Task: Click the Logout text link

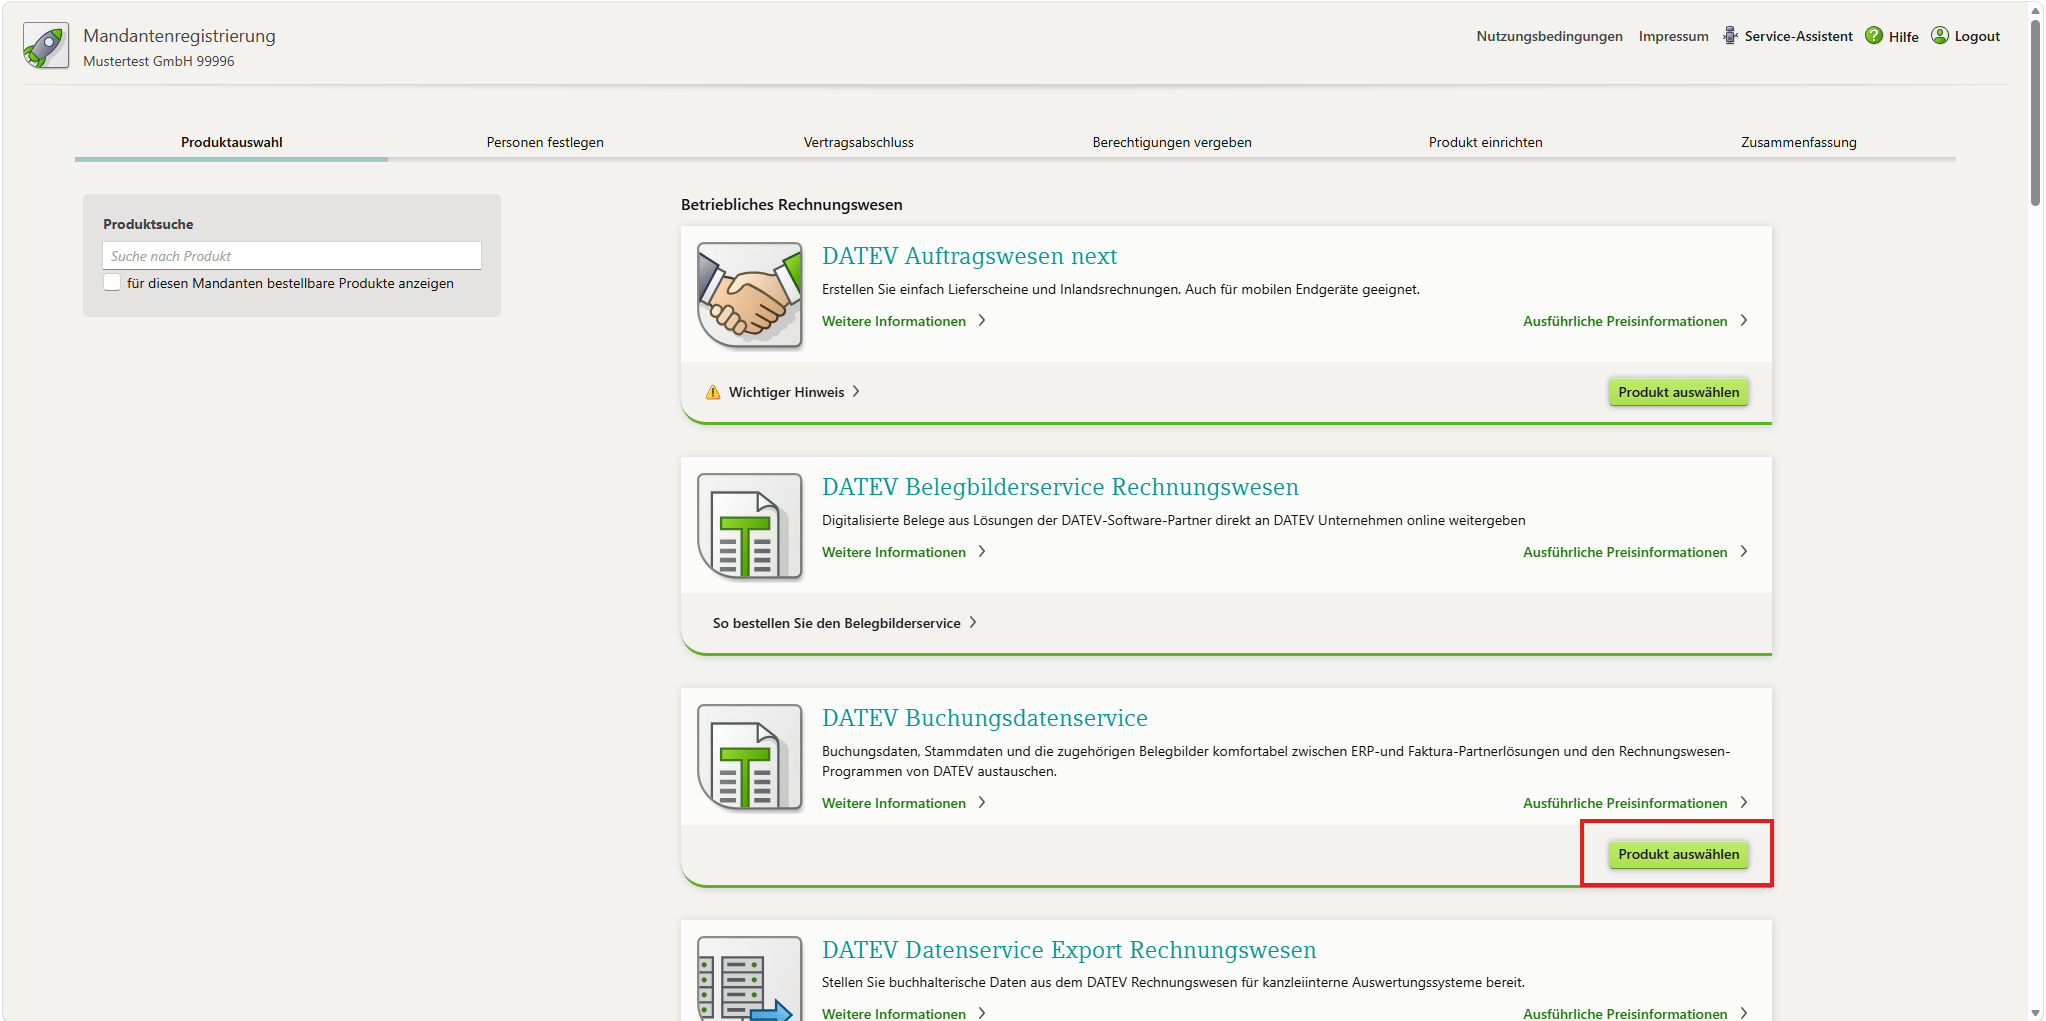Action: pyautogui.click(x=1977, y=36)
